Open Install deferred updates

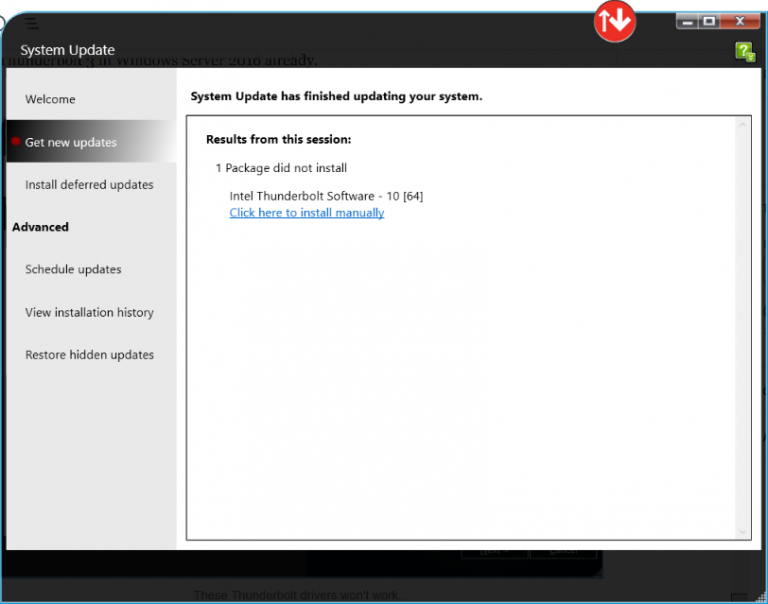[89, 185]
